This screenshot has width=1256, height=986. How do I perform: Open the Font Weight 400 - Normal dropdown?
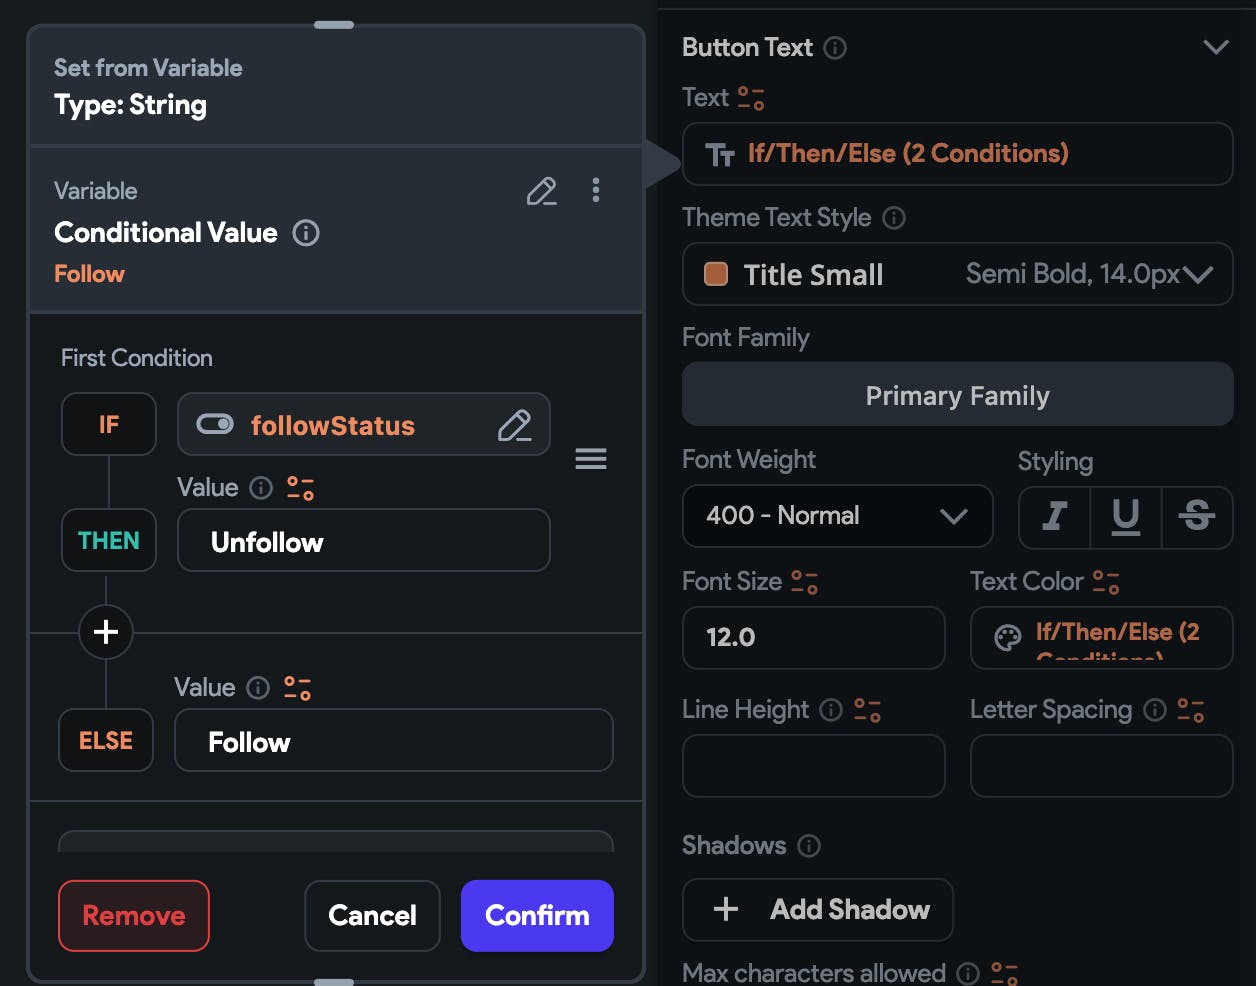pyautogui.click(x=838, y=516)
